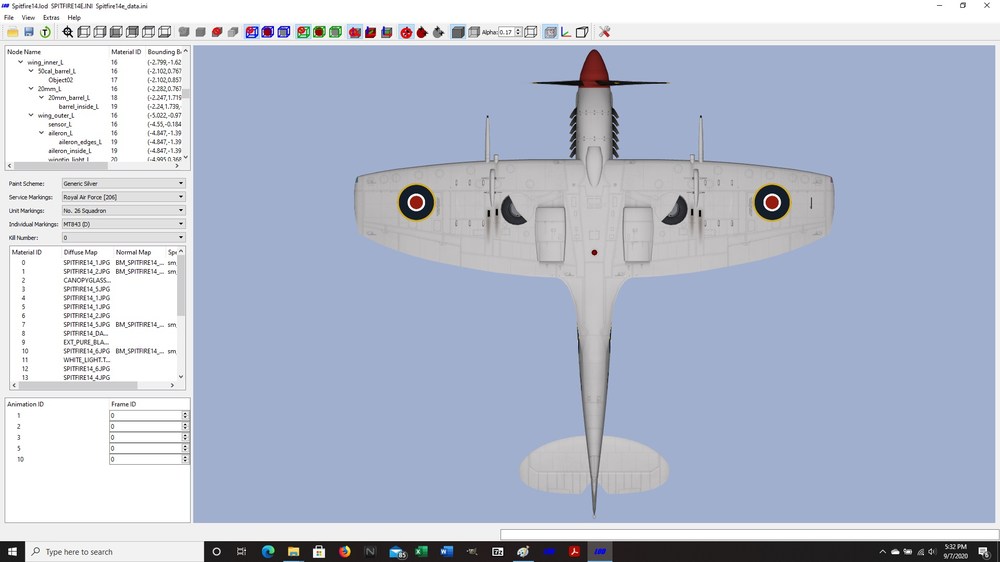Click the green circular T reload icon
The height and width of the screenshot is (562, 1000).
[45, 32]
